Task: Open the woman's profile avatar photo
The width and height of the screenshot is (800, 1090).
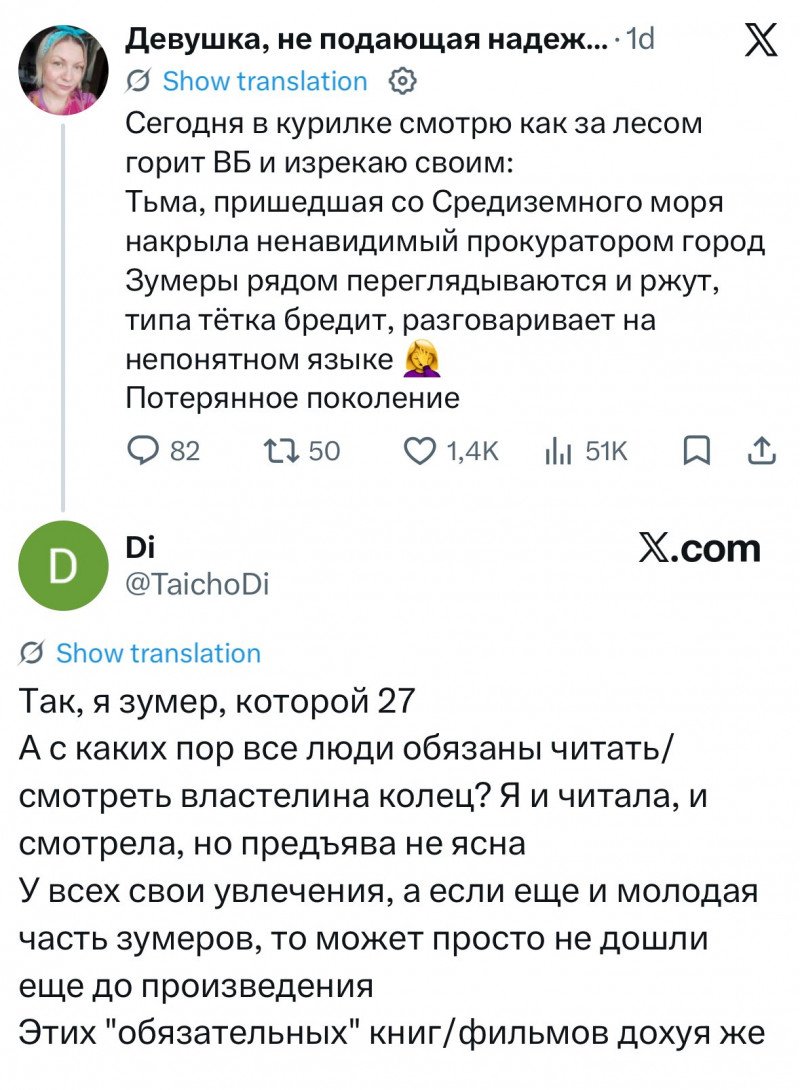Action: point(63,70)
